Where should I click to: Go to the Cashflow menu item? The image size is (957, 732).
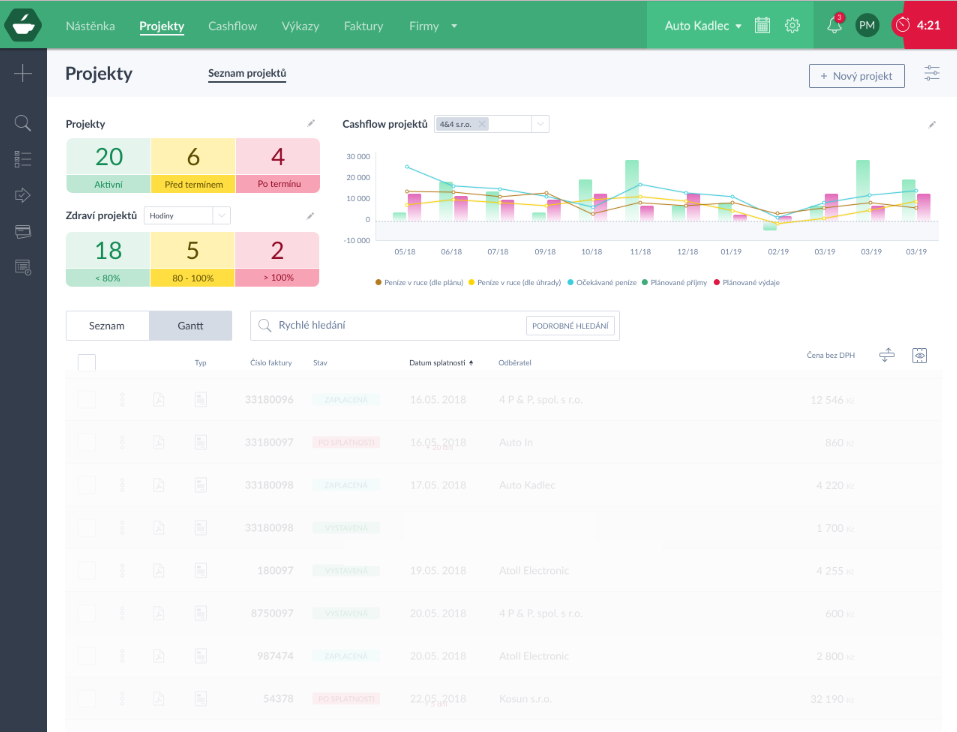tap(233, 26)
